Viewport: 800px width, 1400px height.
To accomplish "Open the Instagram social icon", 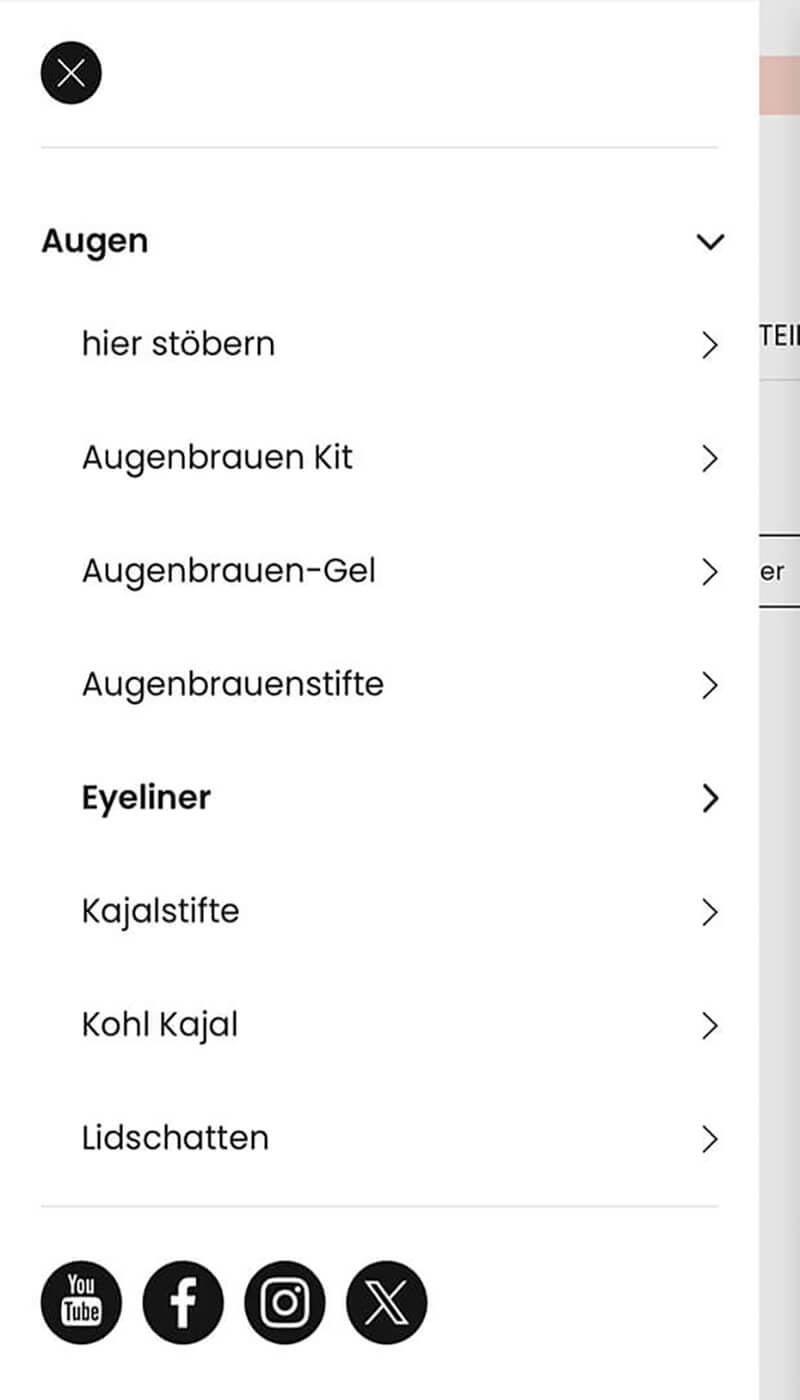I will pyautogui.click(x=285, y=1302).
